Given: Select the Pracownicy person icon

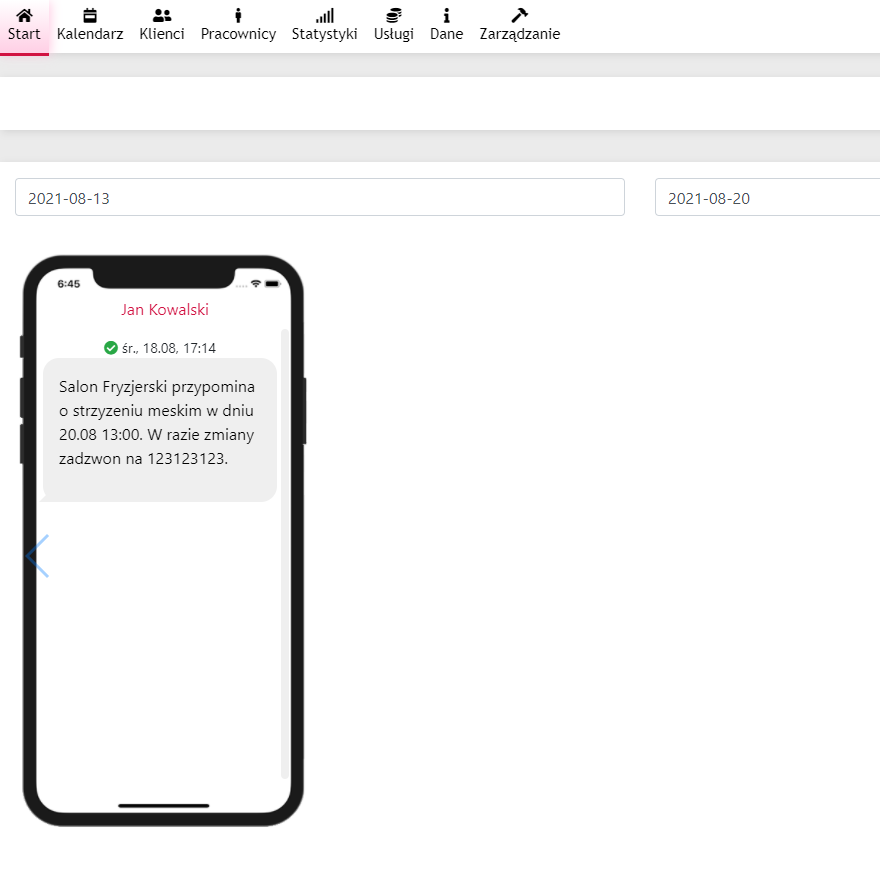Looking at the screenshot, I should point(238,15).
